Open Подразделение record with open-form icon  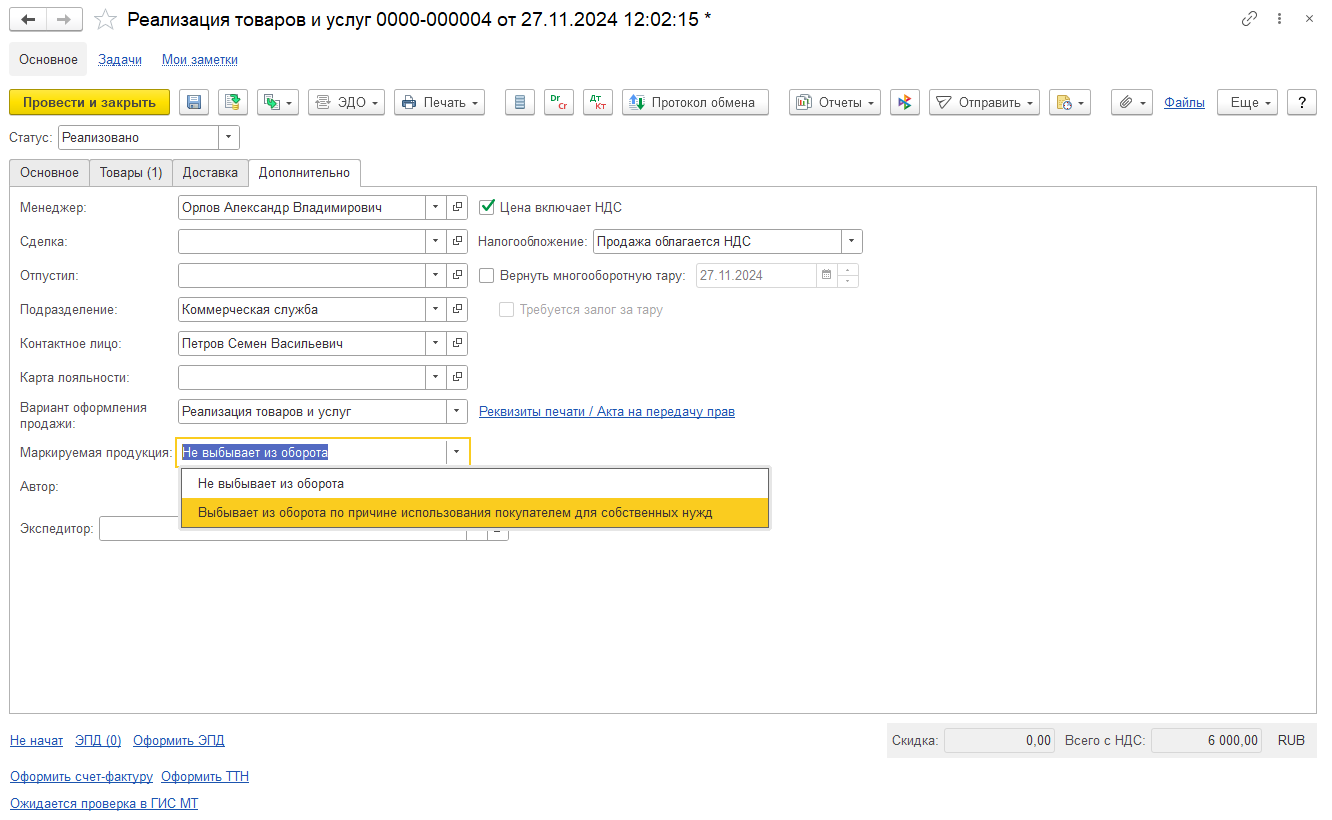(458, 309)
